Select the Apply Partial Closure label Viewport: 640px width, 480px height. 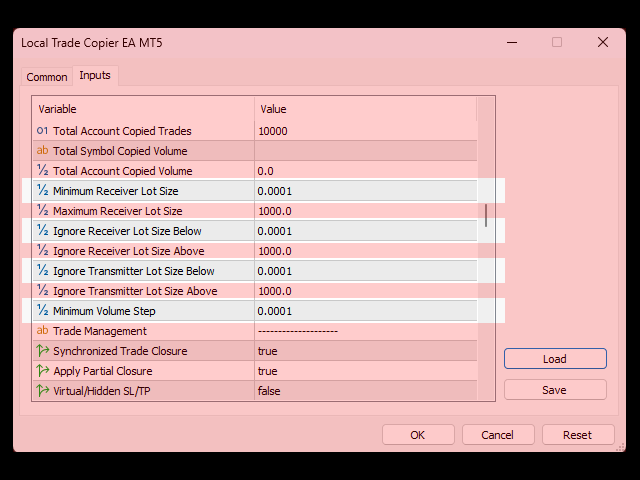pos(102,371)
